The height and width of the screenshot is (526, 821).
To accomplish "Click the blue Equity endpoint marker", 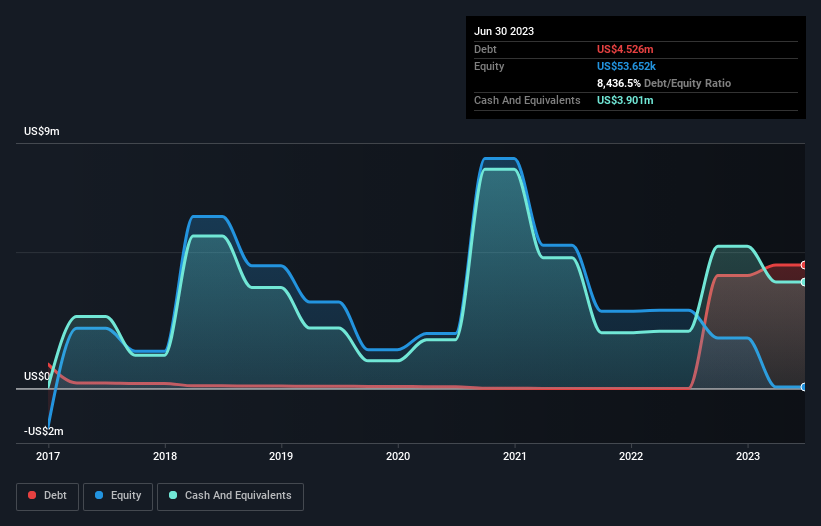I will click(x=804, y=387).
